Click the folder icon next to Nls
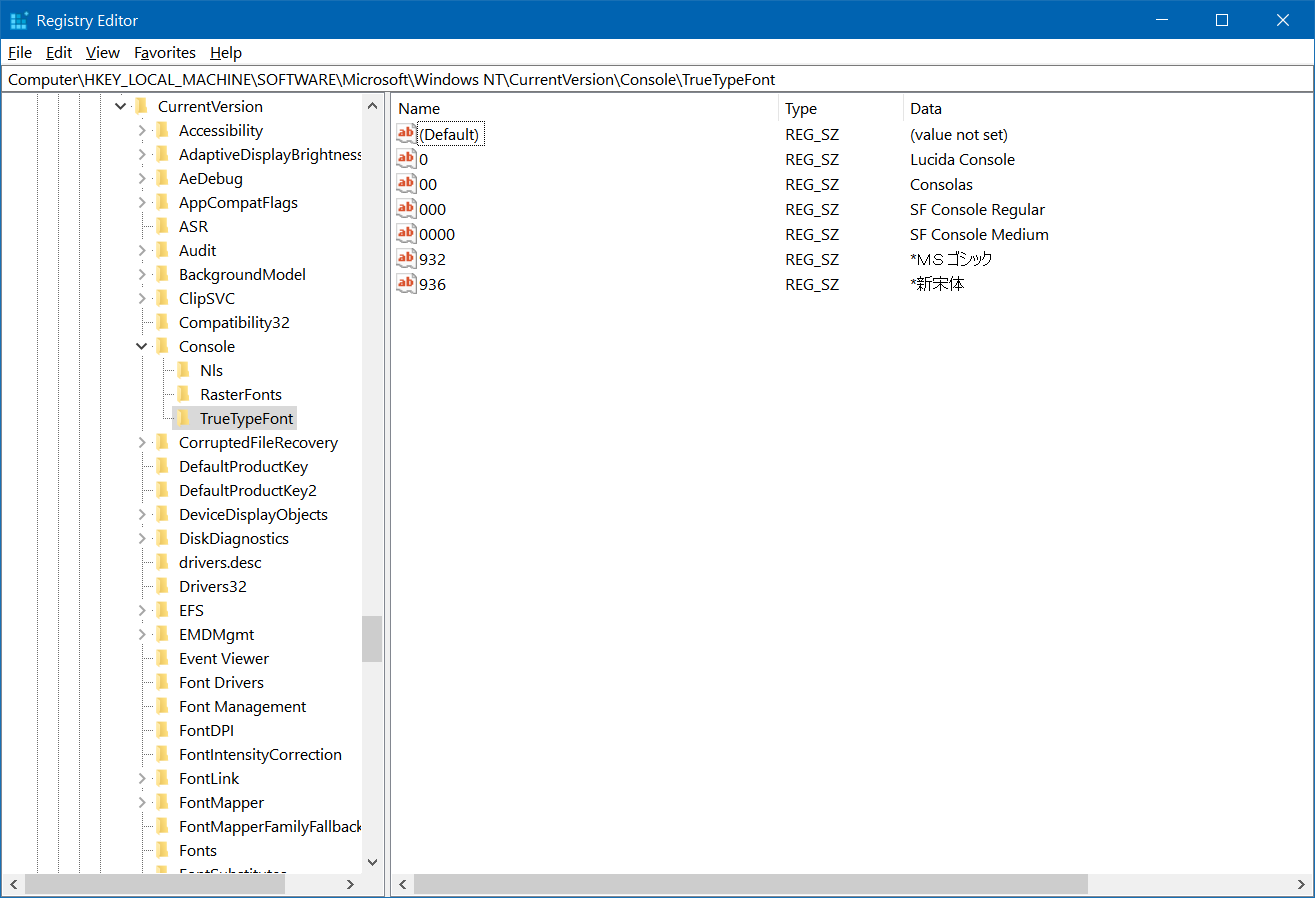Viewport: 1315px width, 898px height. click(183, 370)
